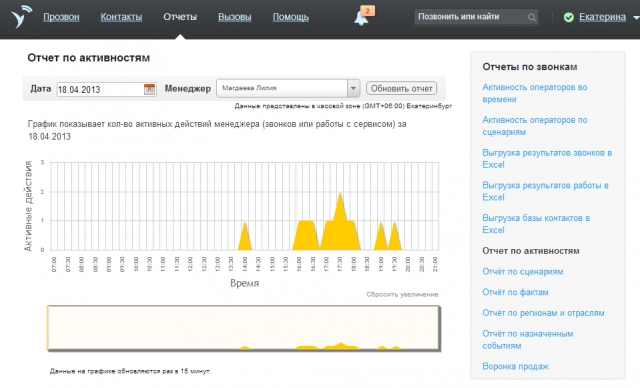Click the 16:00 time axis label

tap(299, 264)
